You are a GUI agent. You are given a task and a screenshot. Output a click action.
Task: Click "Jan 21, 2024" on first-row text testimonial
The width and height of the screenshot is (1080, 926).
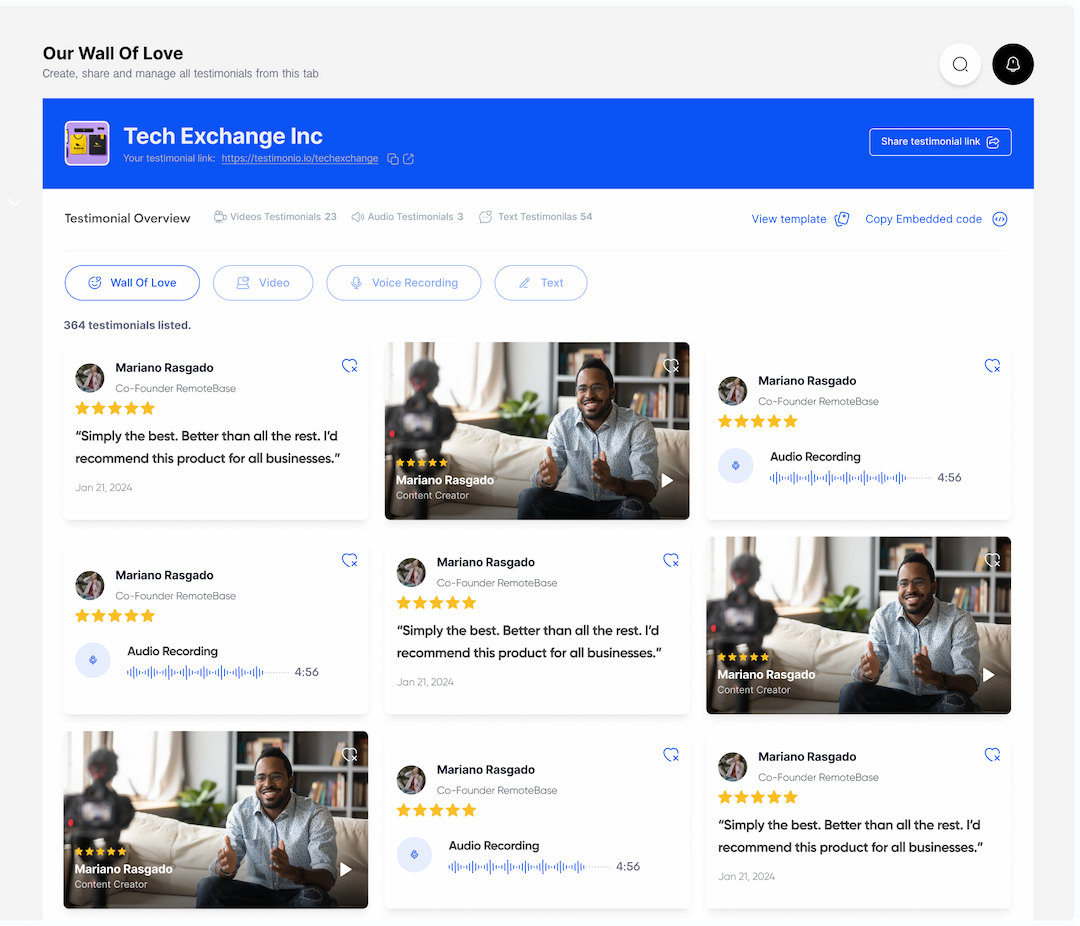[x=104, y=488]
